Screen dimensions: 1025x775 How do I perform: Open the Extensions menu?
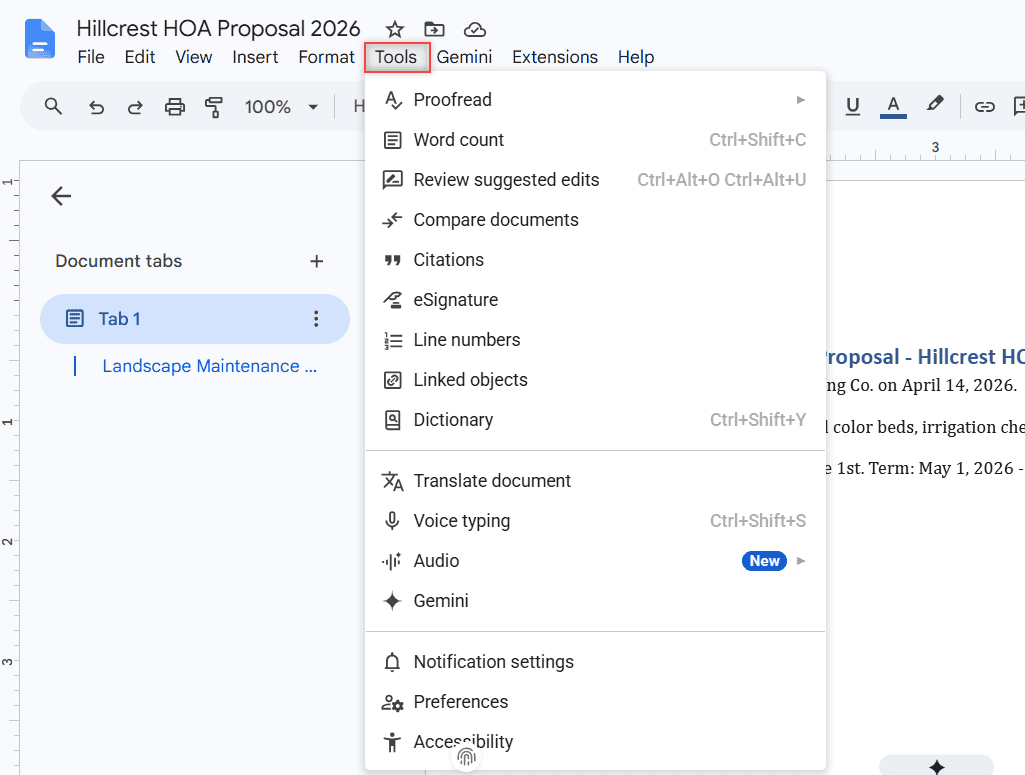[x=555, y=58]
